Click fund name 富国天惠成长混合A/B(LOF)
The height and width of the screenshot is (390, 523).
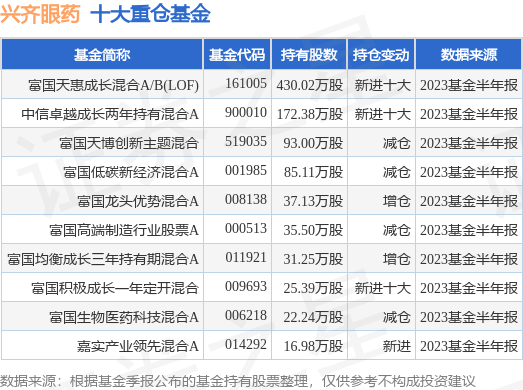point(113,85)
